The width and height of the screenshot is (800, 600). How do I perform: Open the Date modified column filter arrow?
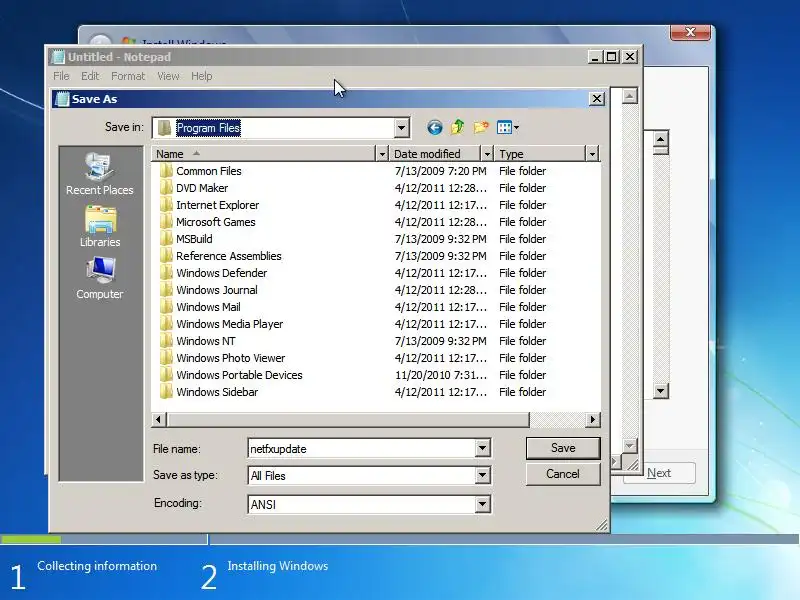[x=487, y=154]
